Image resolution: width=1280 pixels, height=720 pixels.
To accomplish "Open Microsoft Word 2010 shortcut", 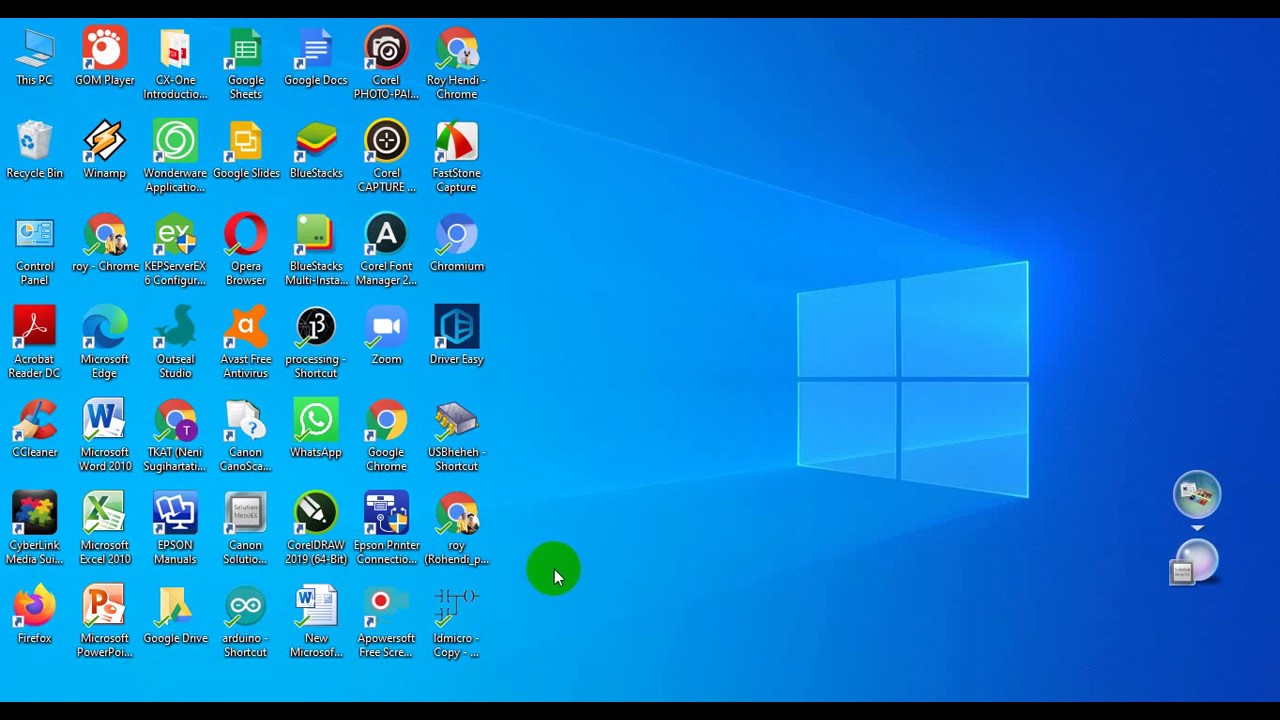I will pyautogui.click(x=105, y=437).
